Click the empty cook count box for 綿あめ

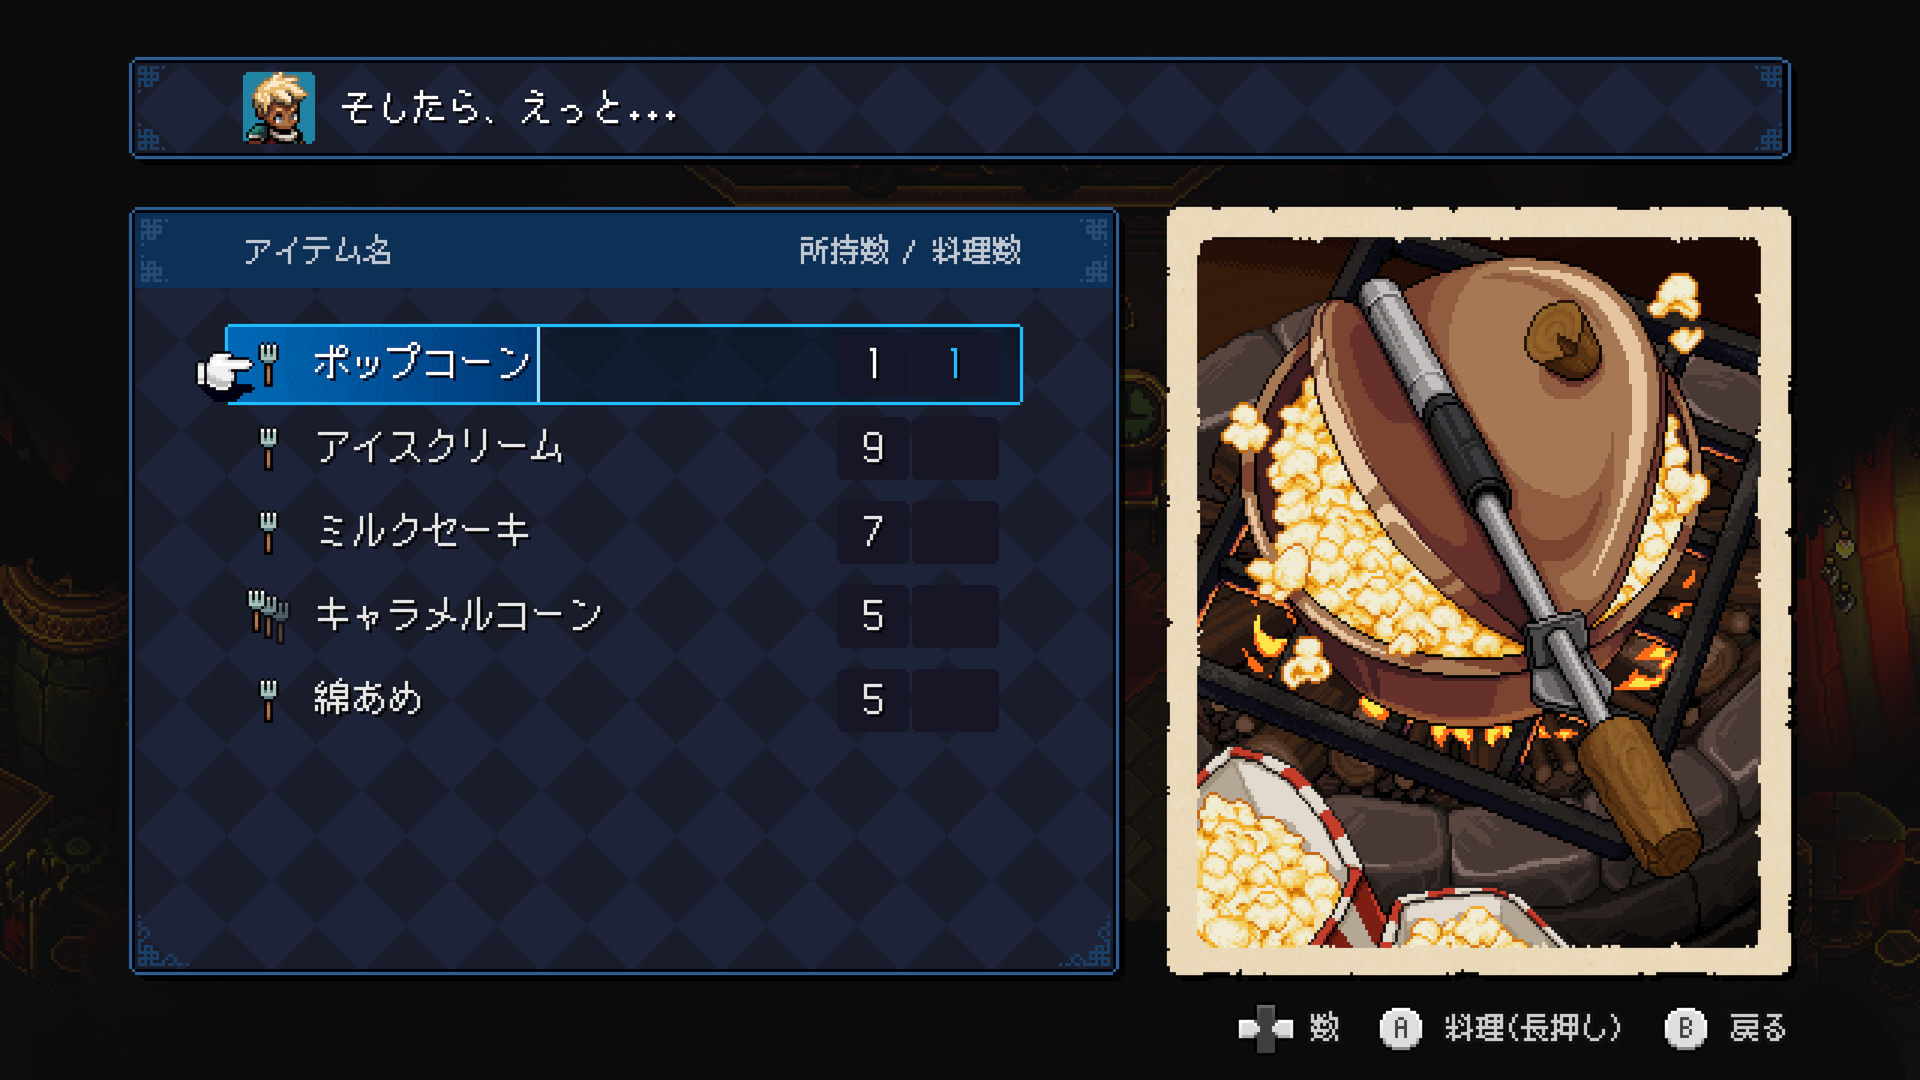click(955, 700)
